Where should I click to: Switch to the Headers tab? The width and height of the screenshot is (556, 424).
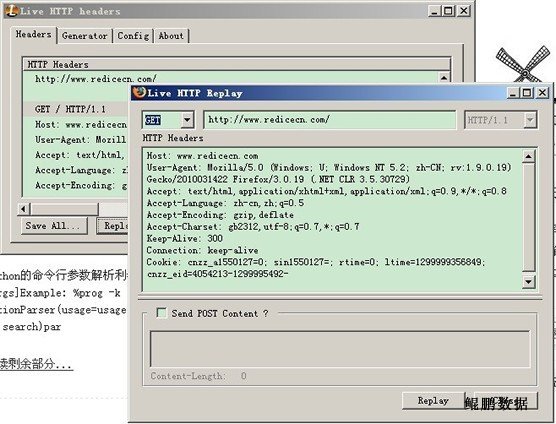(33, 35)
